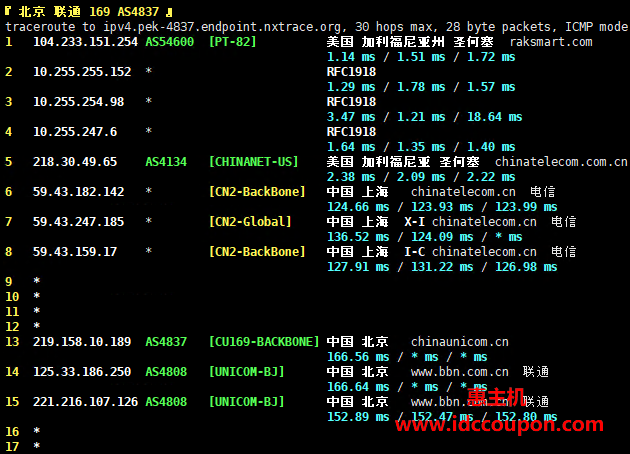Select IP address 125.33.186.250

pyautogui.click(x=82, y=372)
